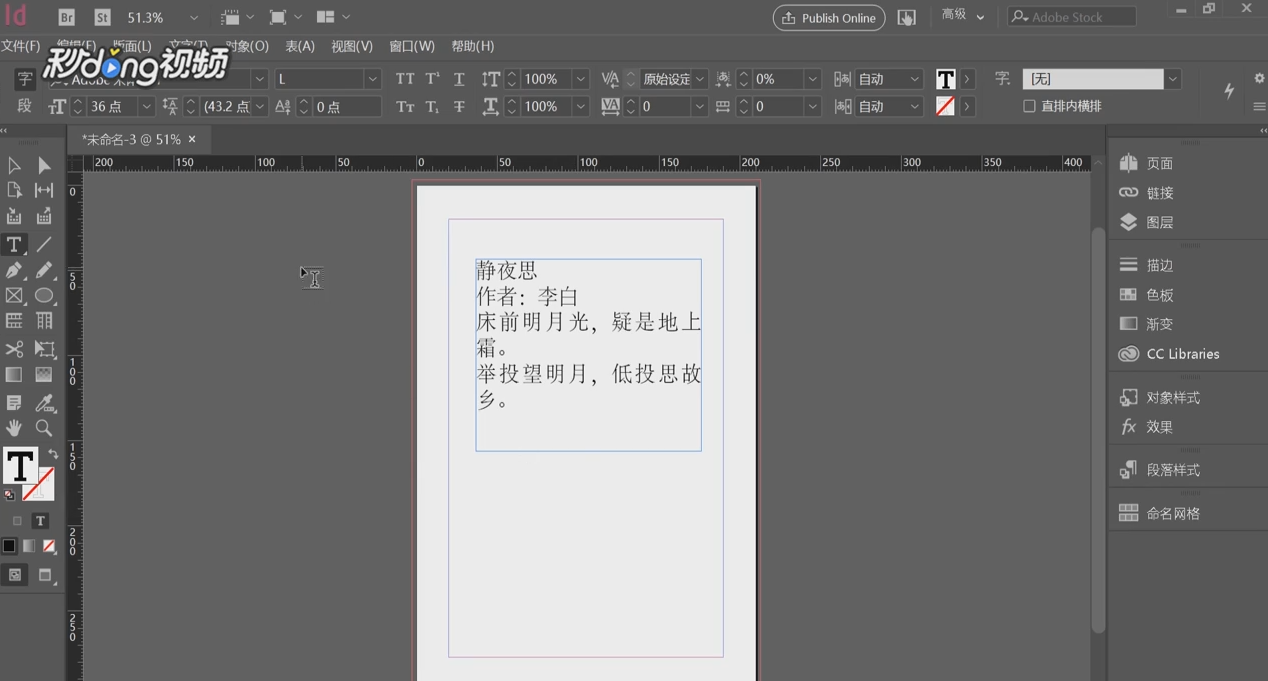Open the 窗口(W) menu

(412, 46)
